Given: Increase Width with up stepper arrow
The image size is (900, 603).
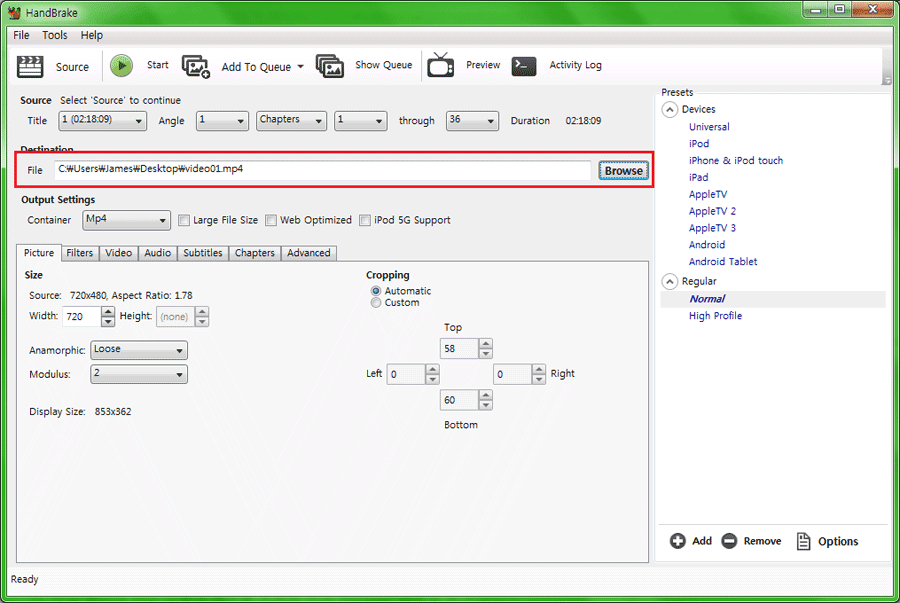Looking at the screenshot, I should [x=108, y=312].
